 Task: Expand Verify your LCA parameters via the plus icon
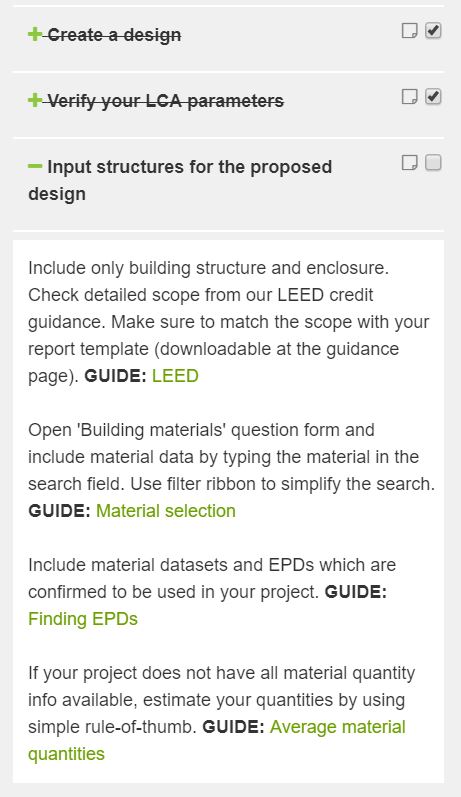35,100
